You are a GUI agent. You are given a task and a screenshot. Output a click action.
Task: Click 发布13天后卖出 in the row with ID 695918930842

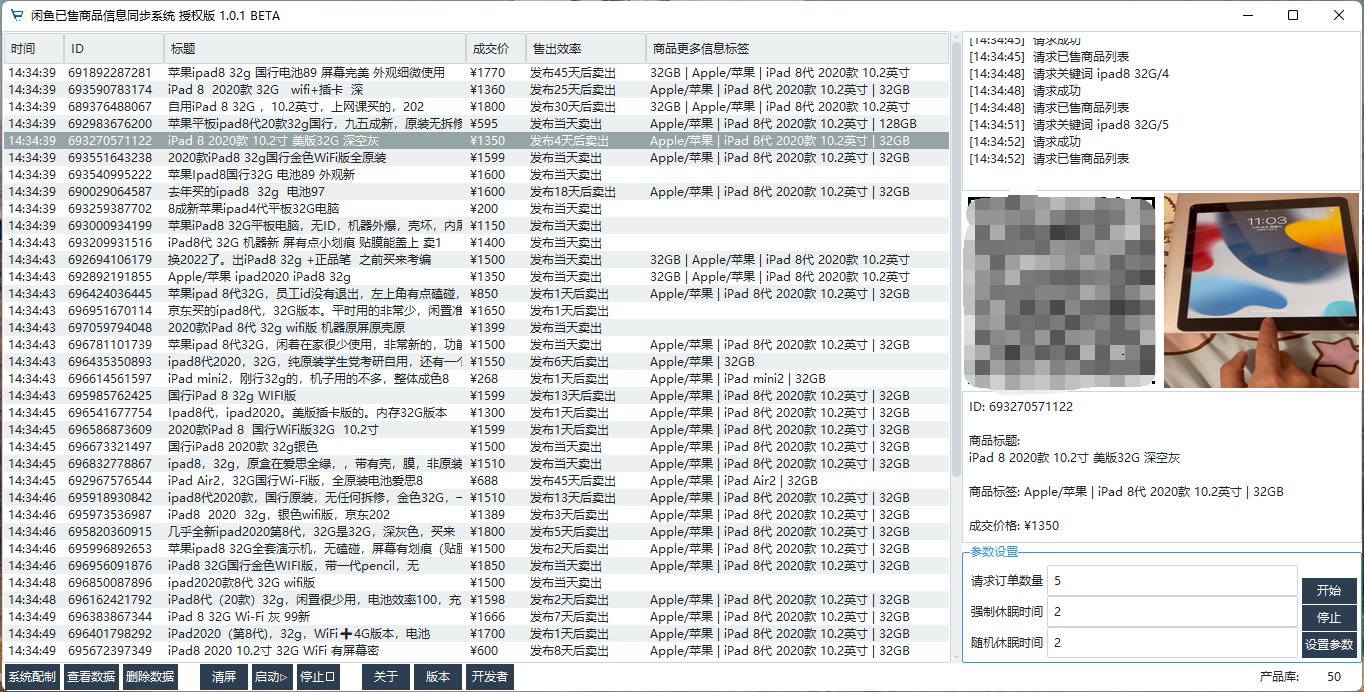[x=573, y=497]
